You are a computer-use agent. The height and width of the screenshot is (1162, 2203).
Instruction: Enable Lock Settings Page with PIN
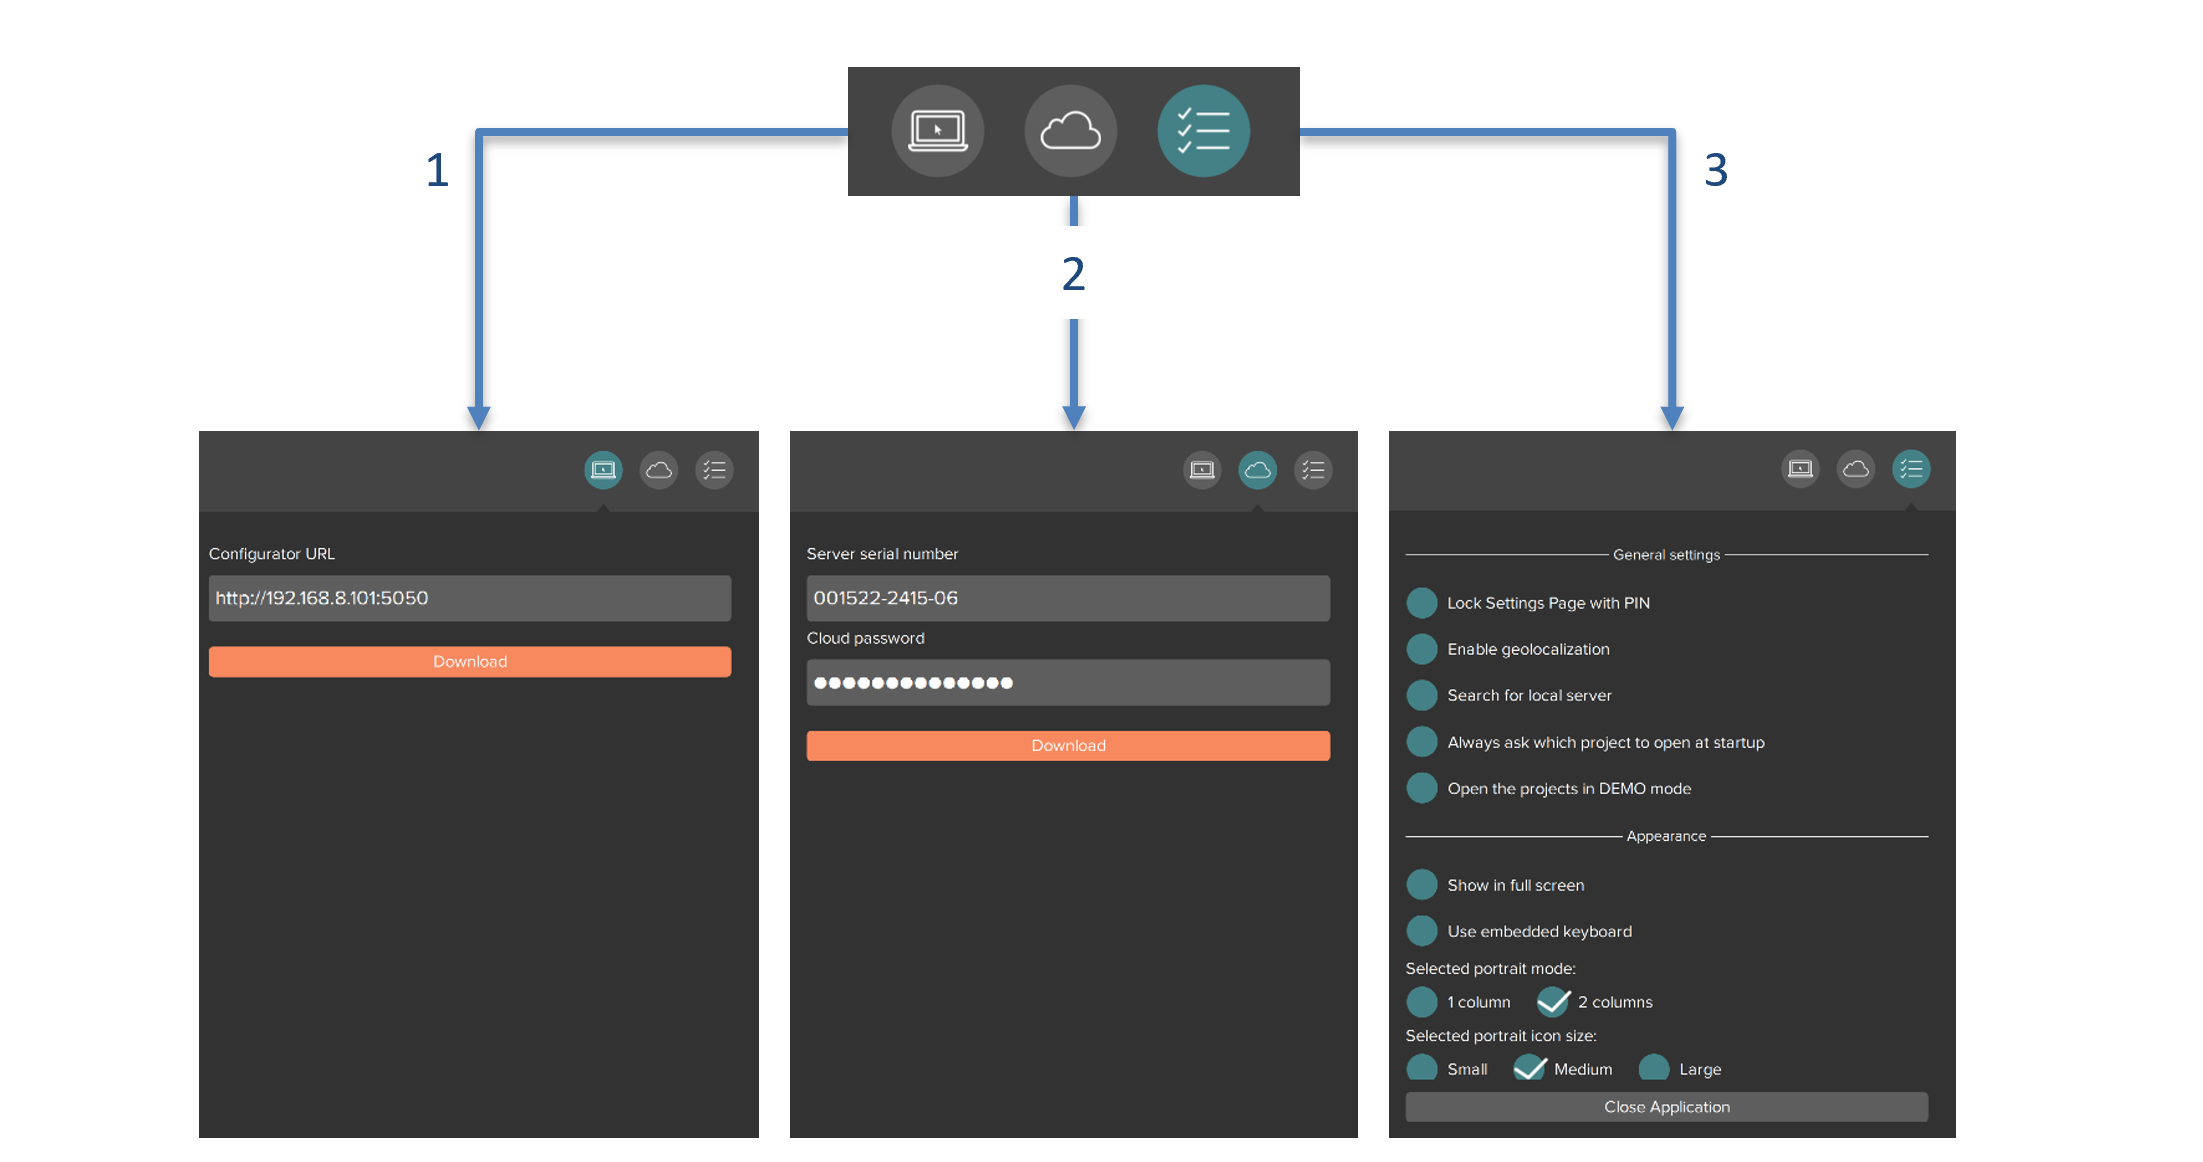tap(1422, 603)
